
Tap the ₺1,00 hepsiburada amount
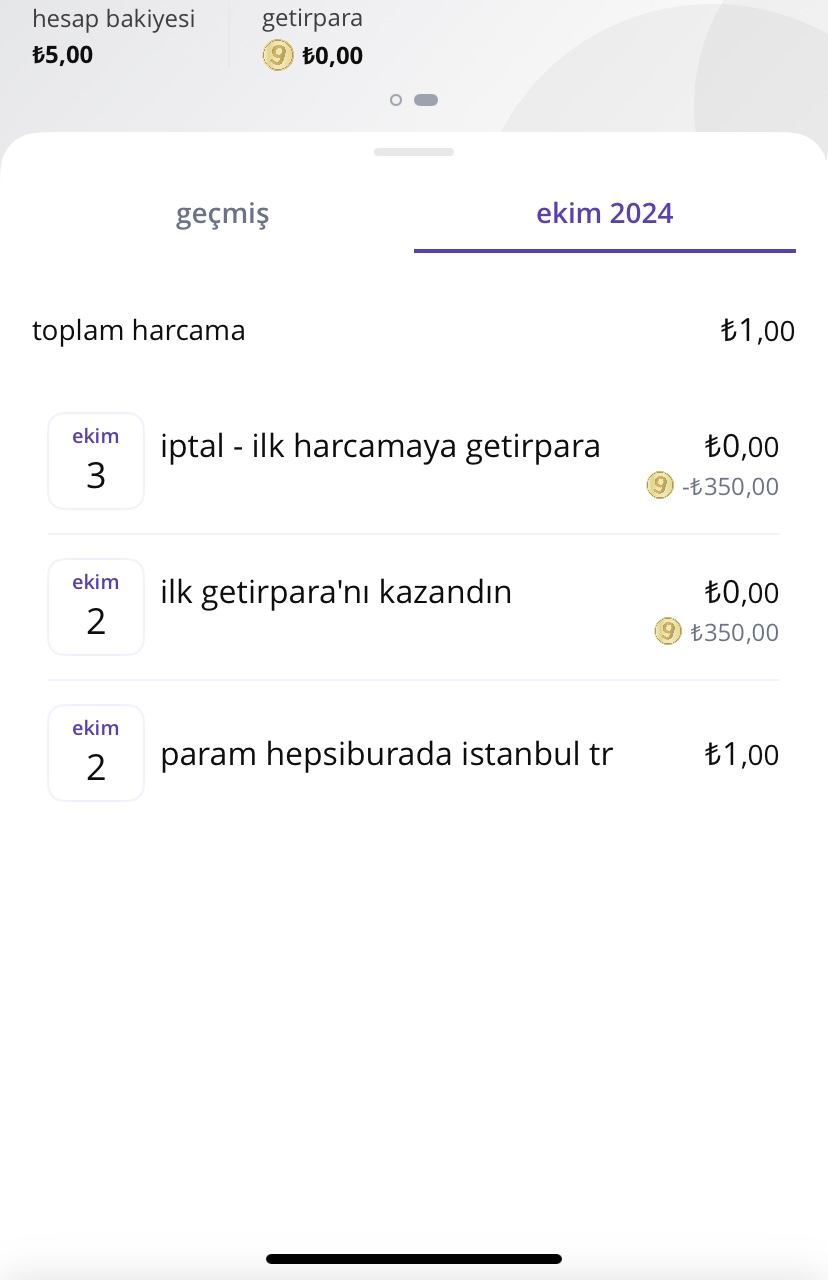point(741,754)
